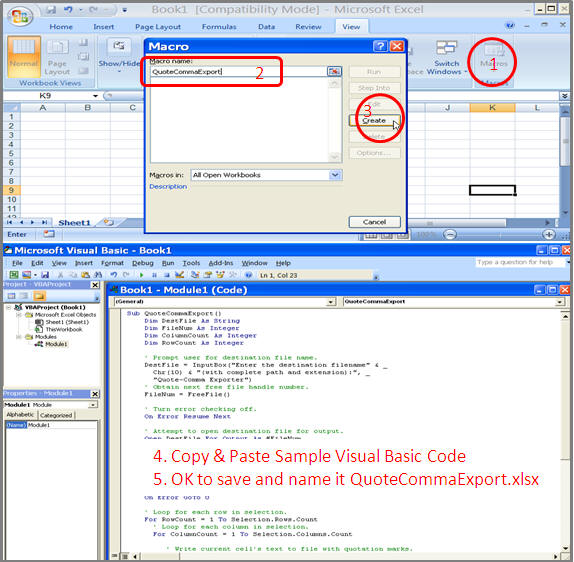Image resolution: width=574 pixels, height=562 pixels.
Task: Click the zoom in plus on slider
Action: coord(548,234)
